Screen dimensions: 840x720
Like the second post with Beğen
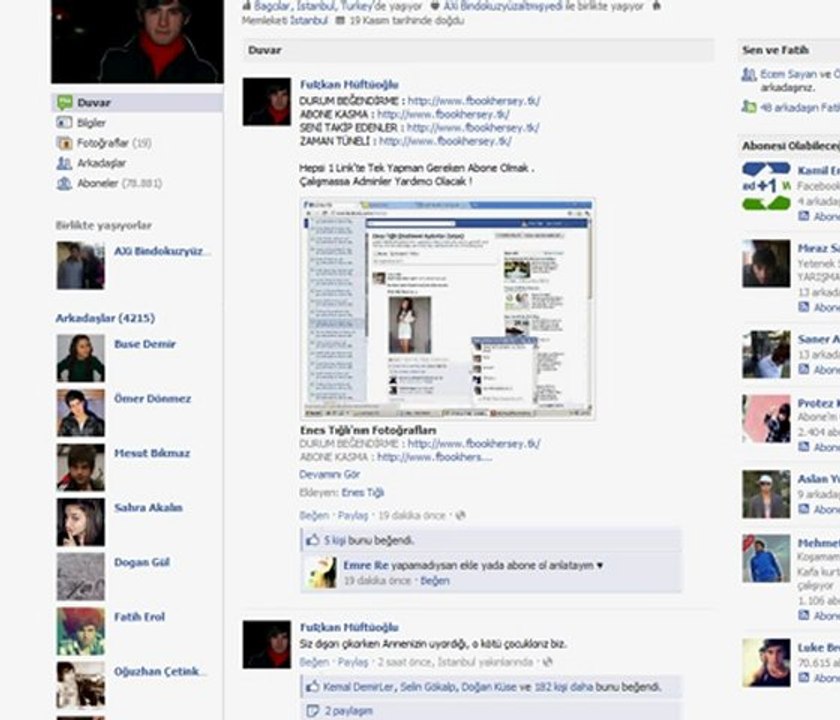point(314,662)
